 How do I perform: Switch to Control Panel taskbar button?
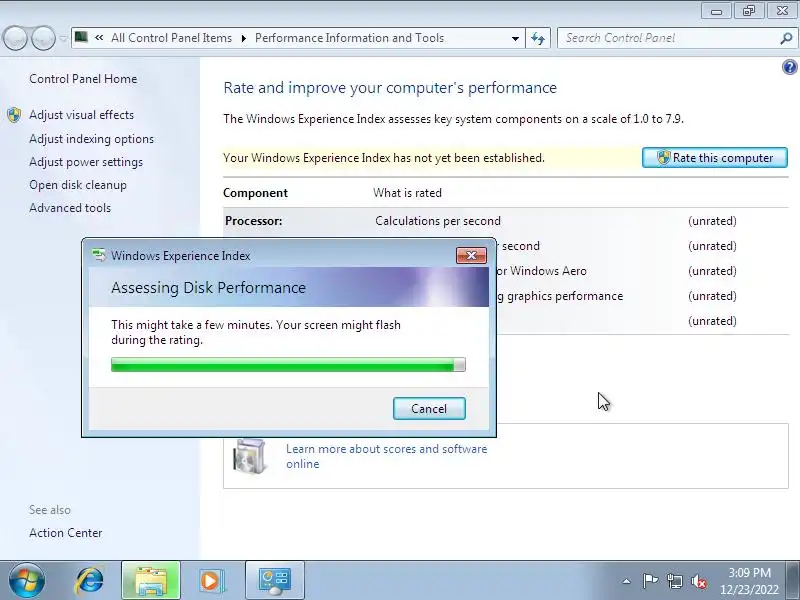[x=274, y=580]
